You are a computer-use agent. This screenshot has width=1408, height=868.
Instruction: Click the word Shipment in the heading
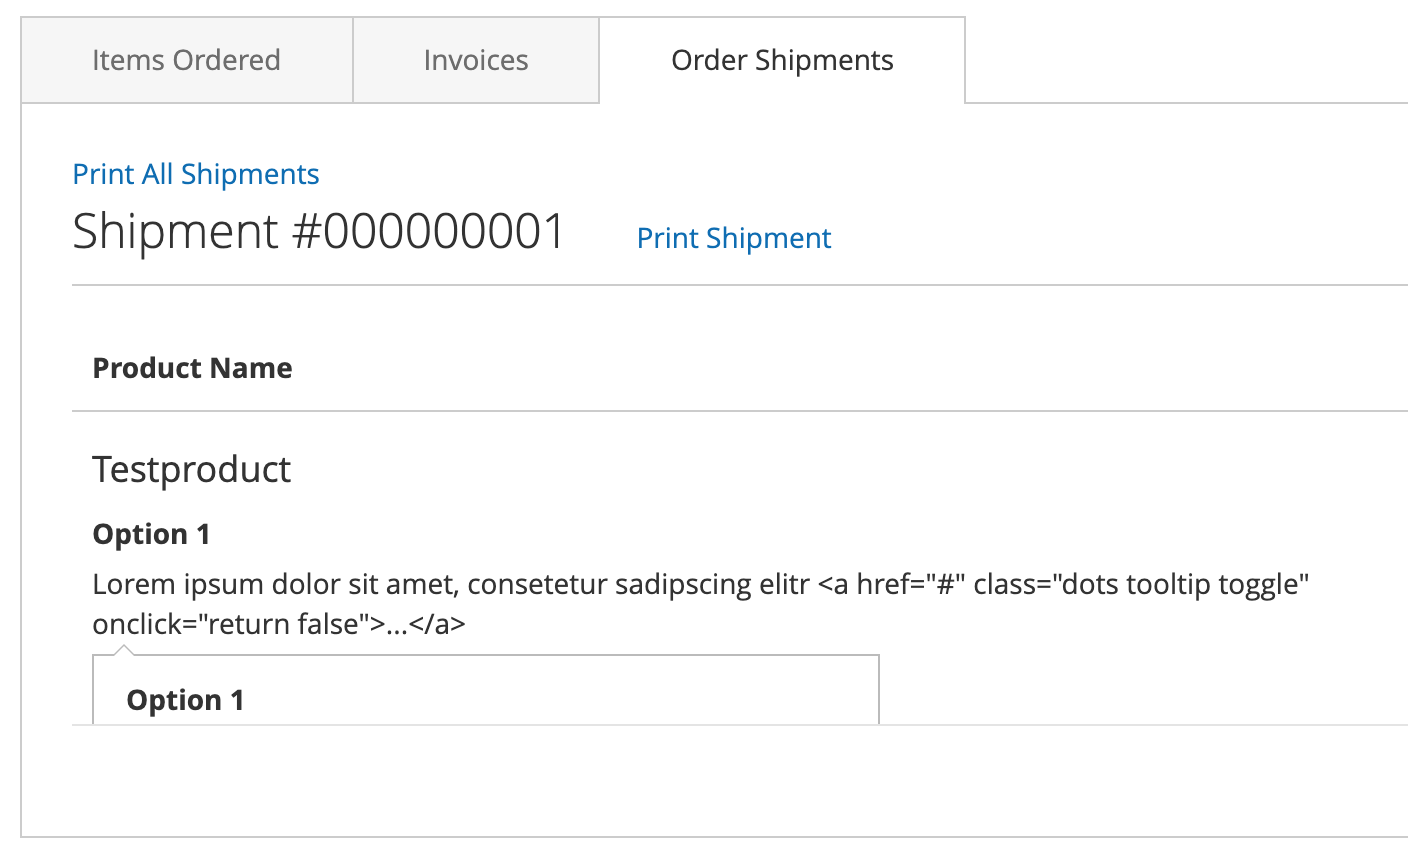(176, 232)
